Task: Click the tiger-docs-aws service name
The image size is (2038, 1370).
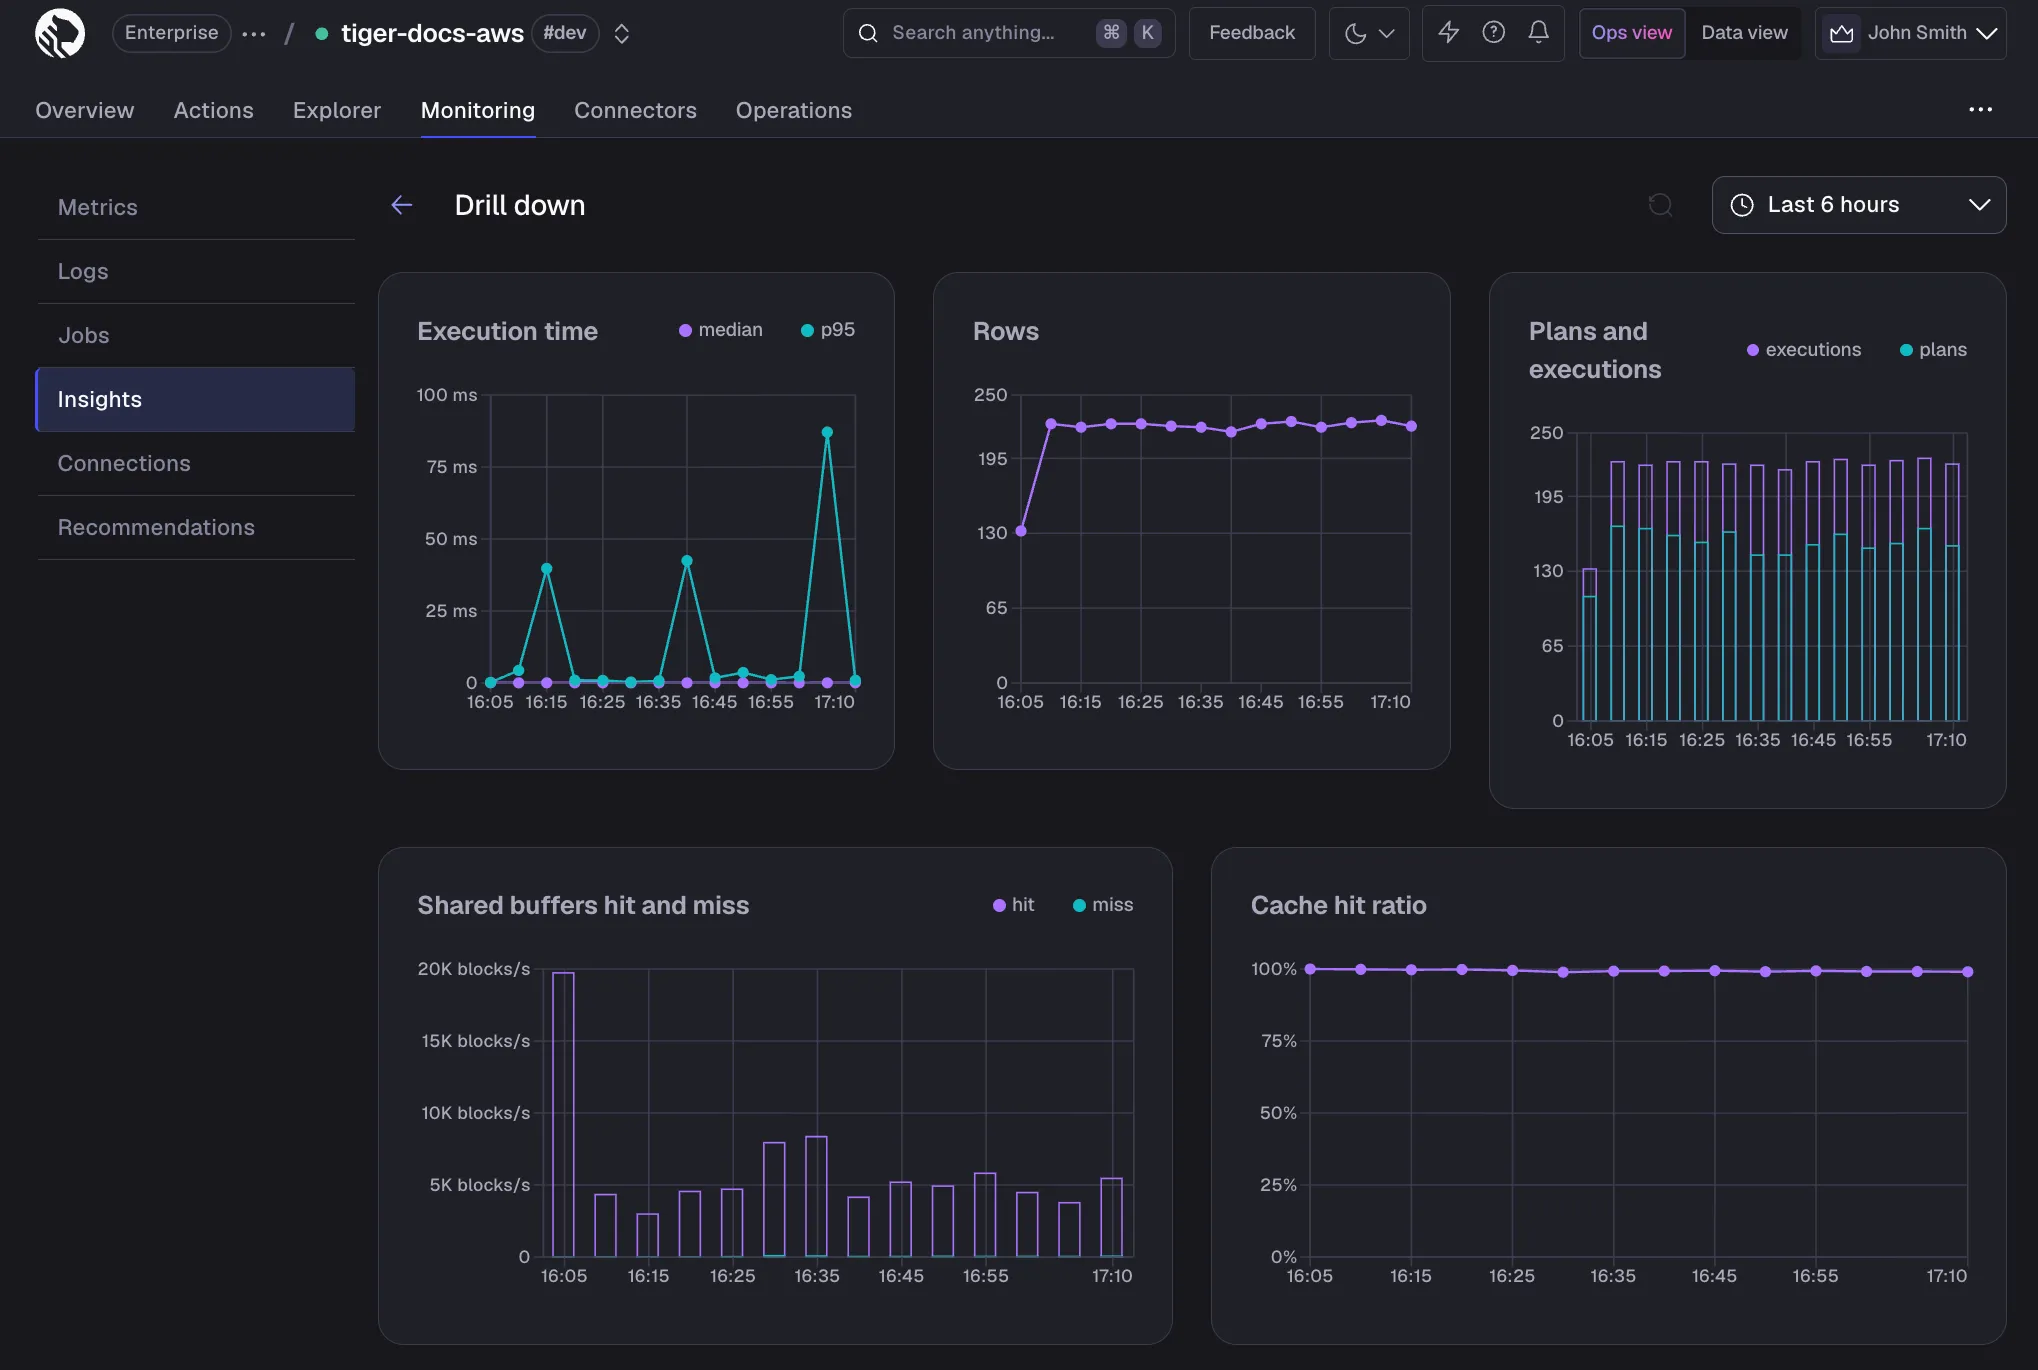Action: 432,33
